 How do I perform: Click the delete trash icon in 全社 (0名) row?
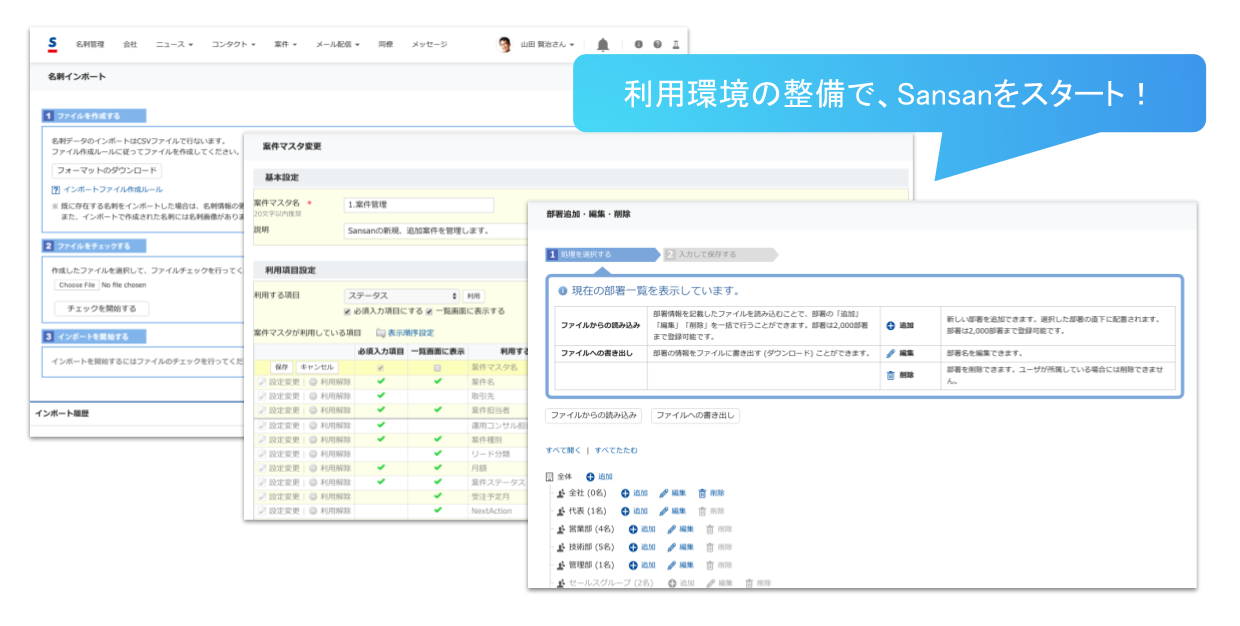702,493
